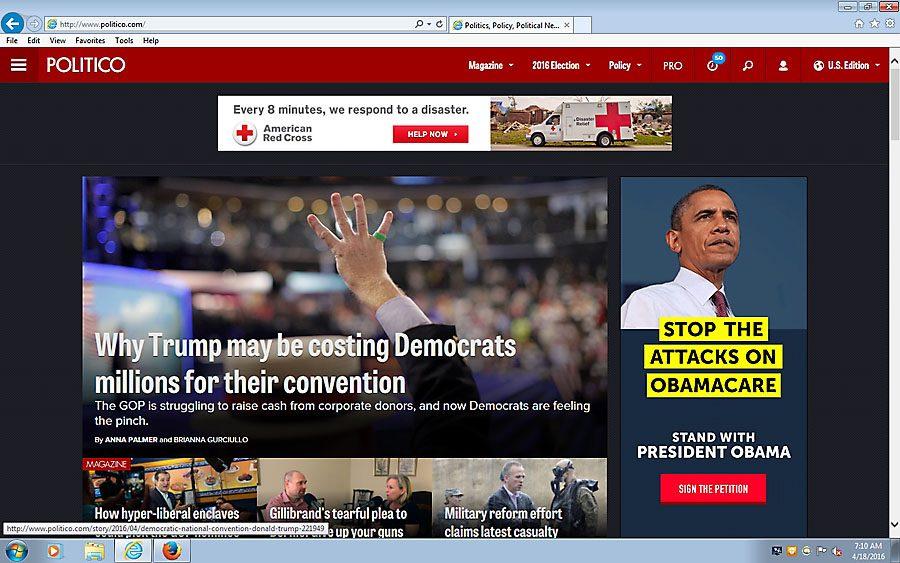Click the POLITICO logo
The height and width of the screenshot is (563, 900).
[x=86, y=65]
